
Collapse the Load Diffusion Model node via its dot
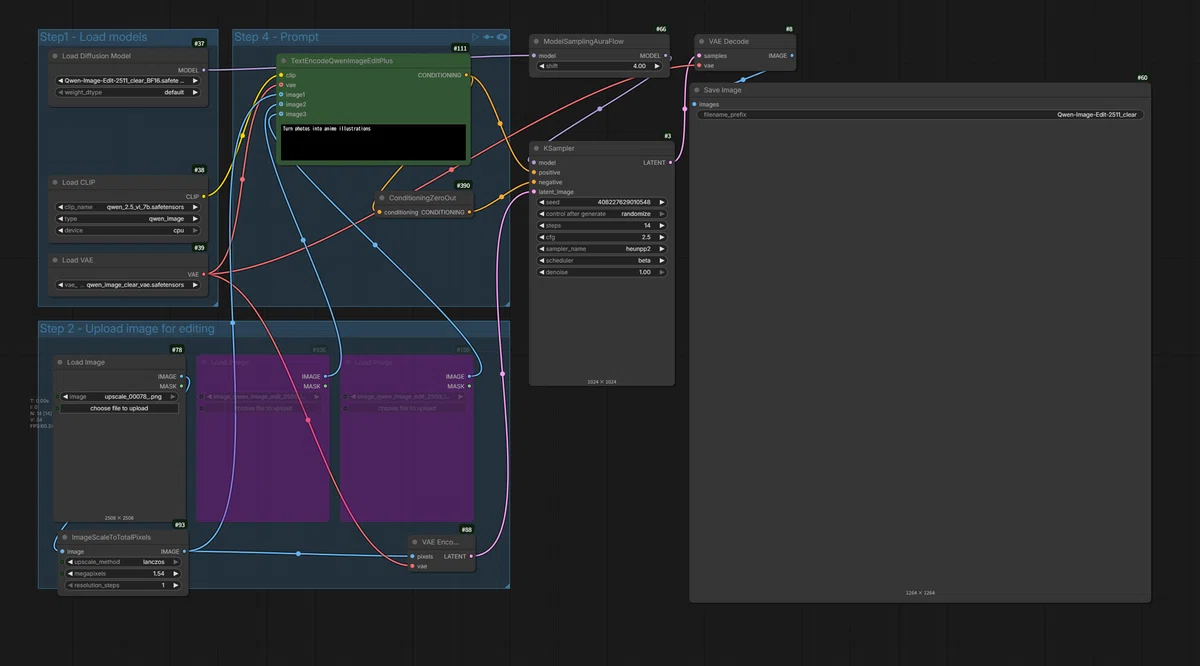55,56
